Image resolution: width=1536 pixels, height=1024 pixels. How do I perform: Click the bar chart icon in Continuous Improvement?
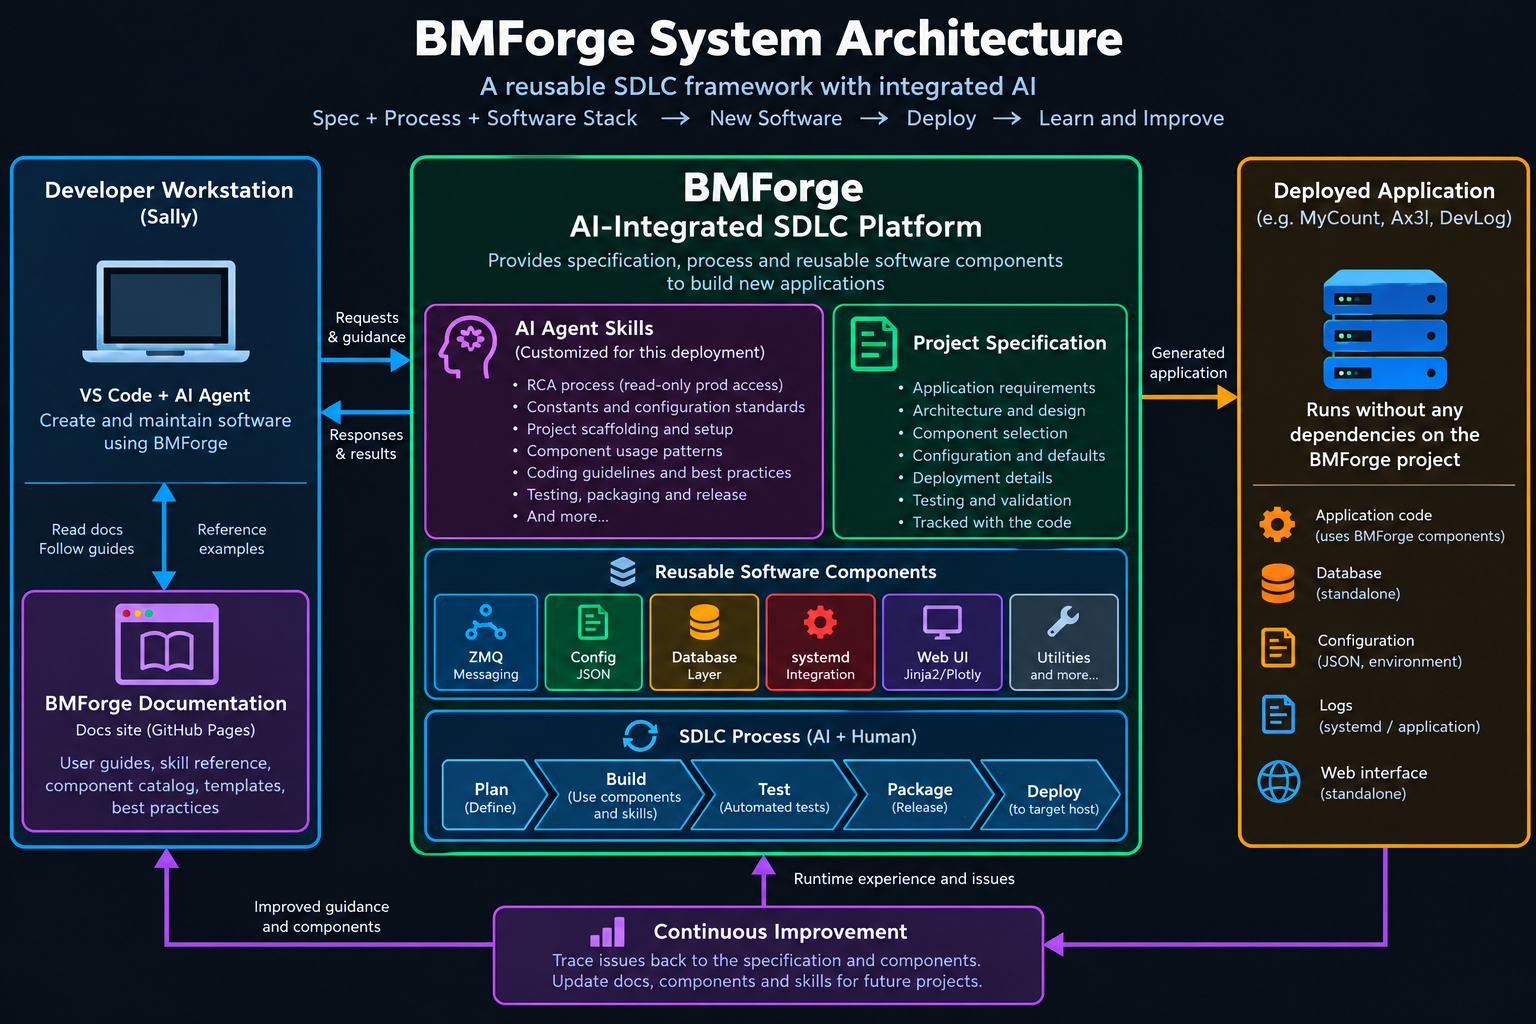click(607, 932)
